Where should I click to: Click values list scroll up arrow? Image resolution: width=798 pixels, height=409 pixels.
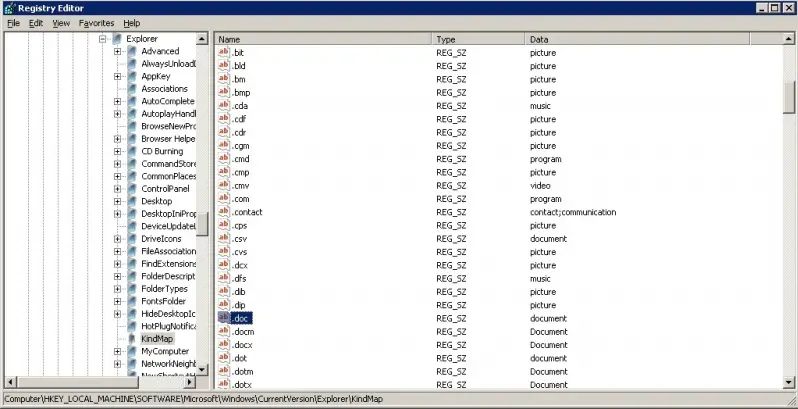point(789,39)
